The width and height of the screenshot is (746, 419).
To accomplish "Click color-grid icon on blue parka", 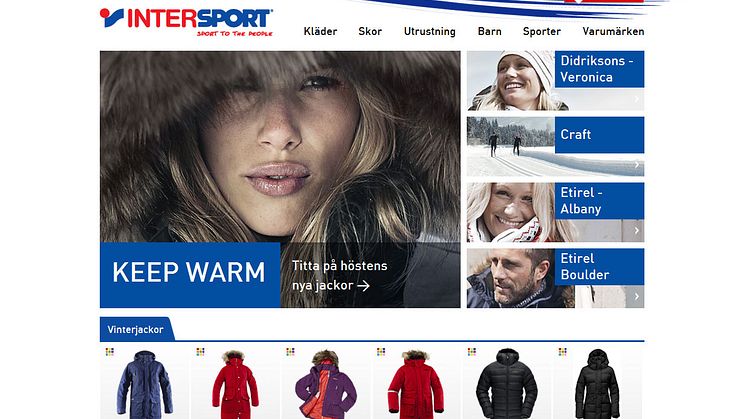I will [x=110, y=352].
